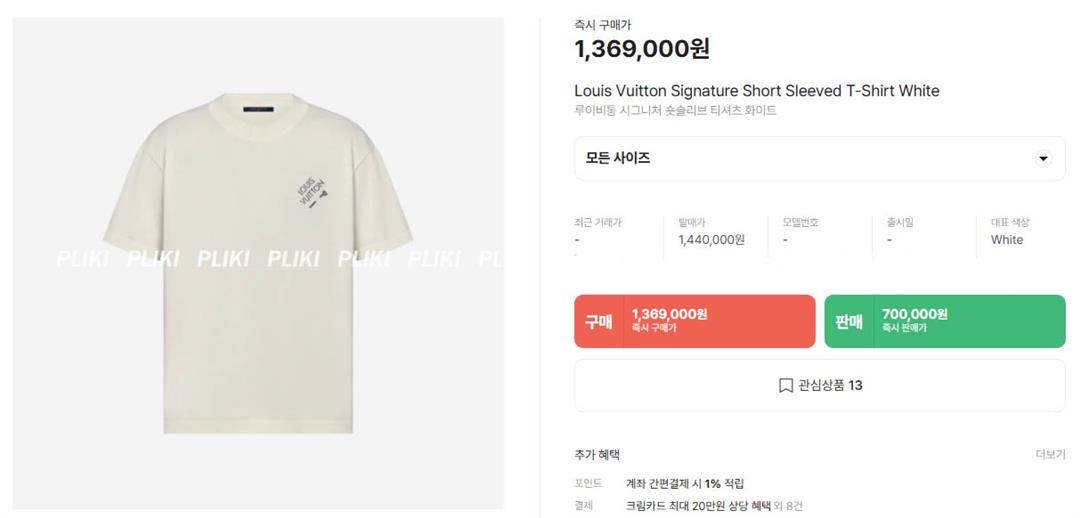
Task: Click the product title Louis Vuitton Signature T-Shirt
Action: coord(756,91)
